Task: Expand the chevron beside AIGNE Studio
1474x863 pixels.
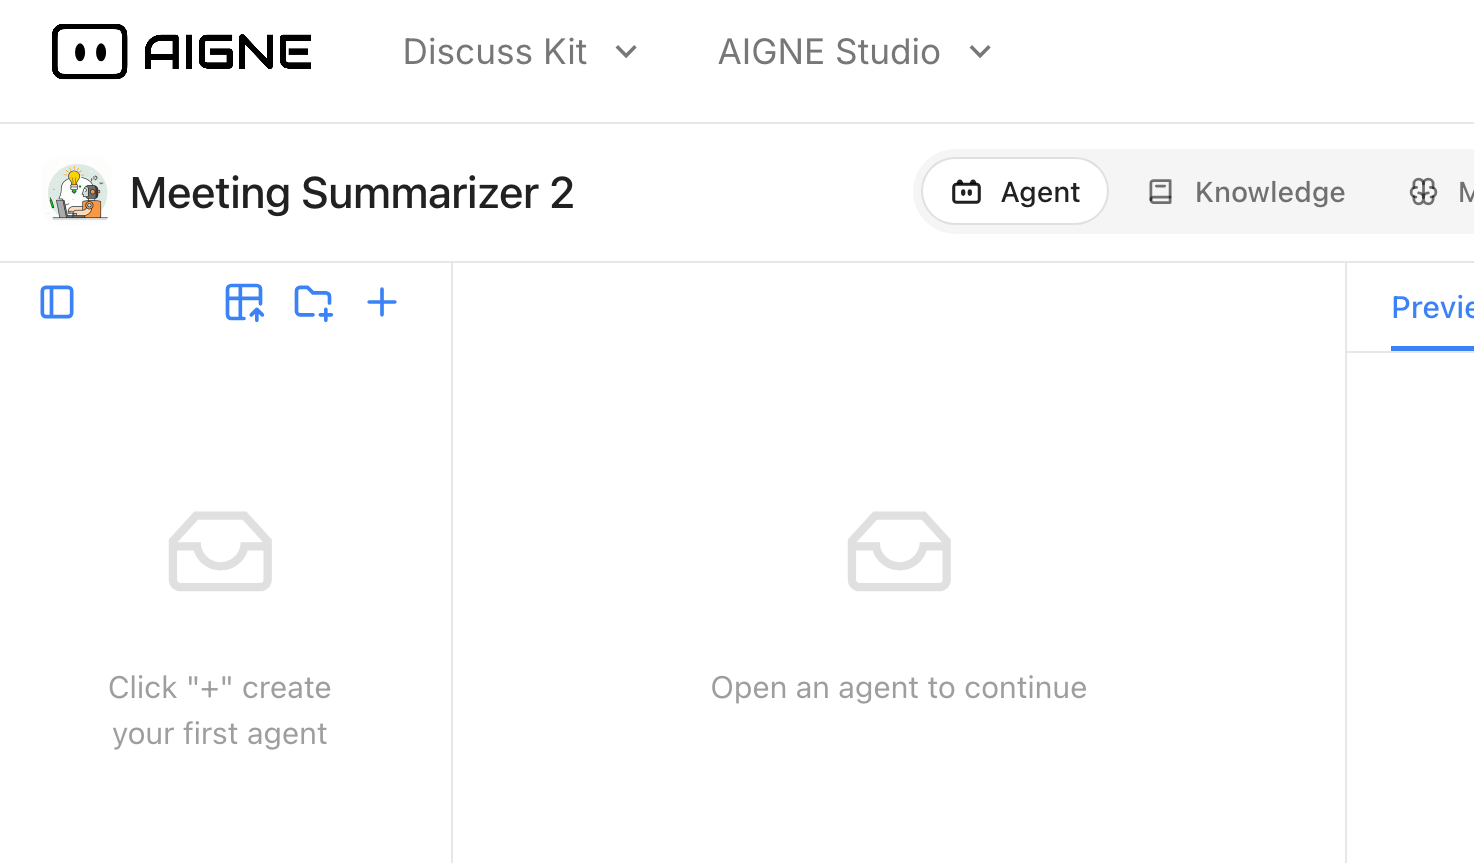Action: pyautogui.click(x=980, y=52)
